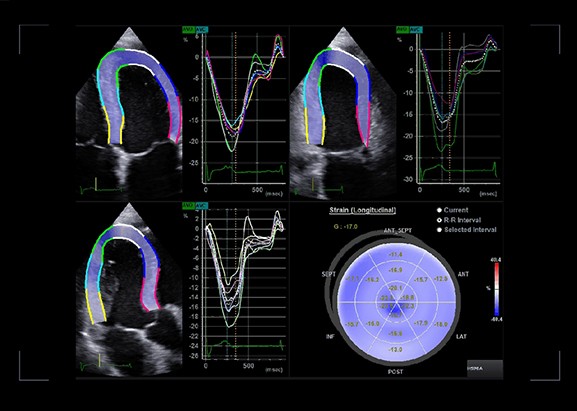
Task: Click the global strain value G: -17.0
Action: [345, 227]
